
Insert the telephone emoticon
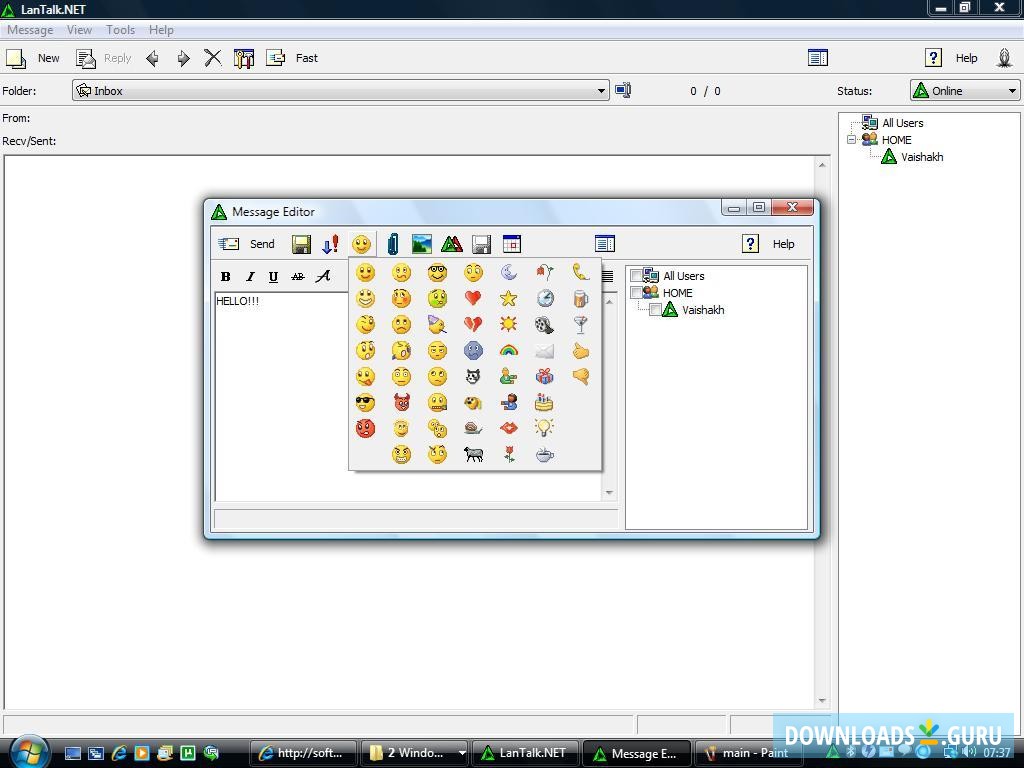(581, 272)
